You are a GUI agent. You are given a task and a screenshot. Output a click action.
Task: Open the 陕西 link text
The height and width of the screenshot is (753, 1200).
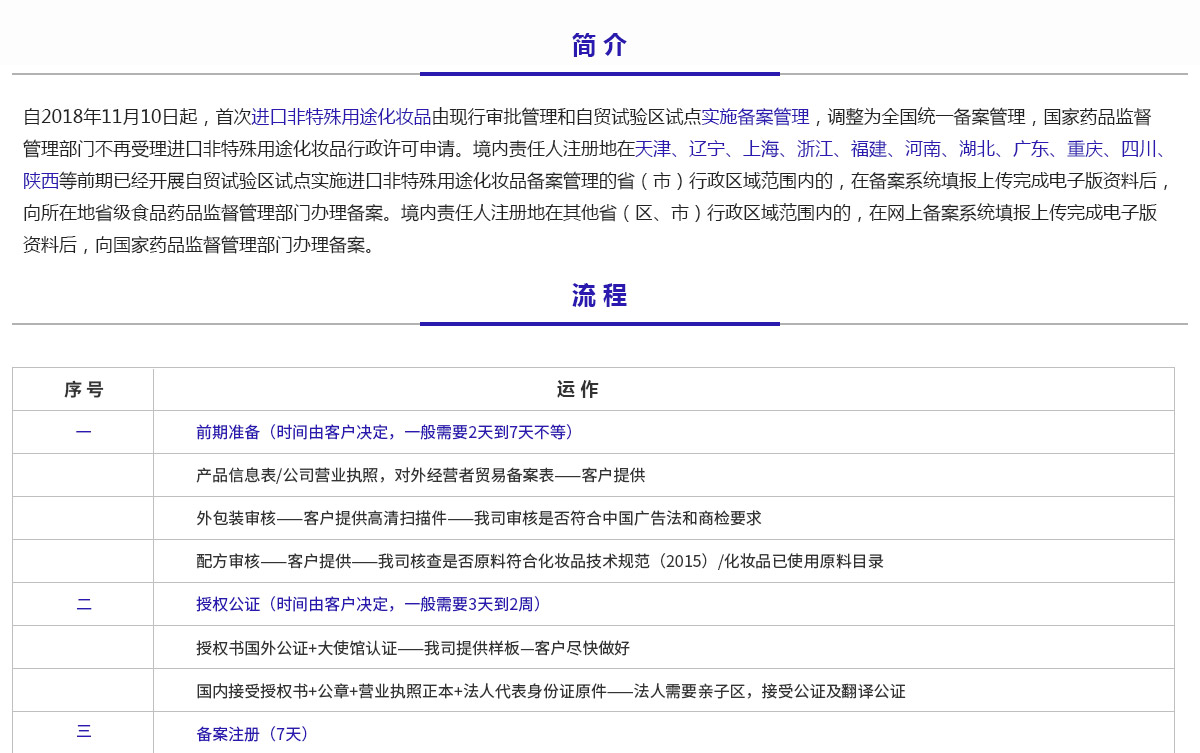41,181
